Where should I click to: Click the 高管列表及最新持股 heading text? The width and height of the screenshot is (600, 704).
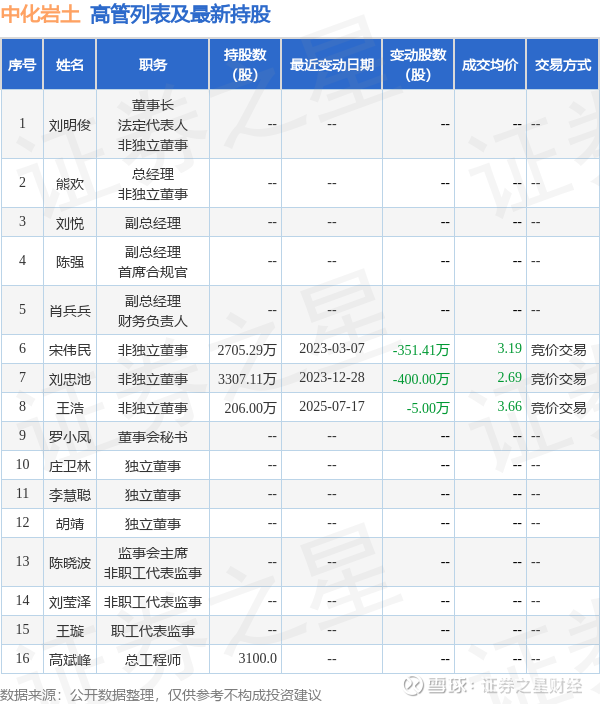[x=180, y=14]
